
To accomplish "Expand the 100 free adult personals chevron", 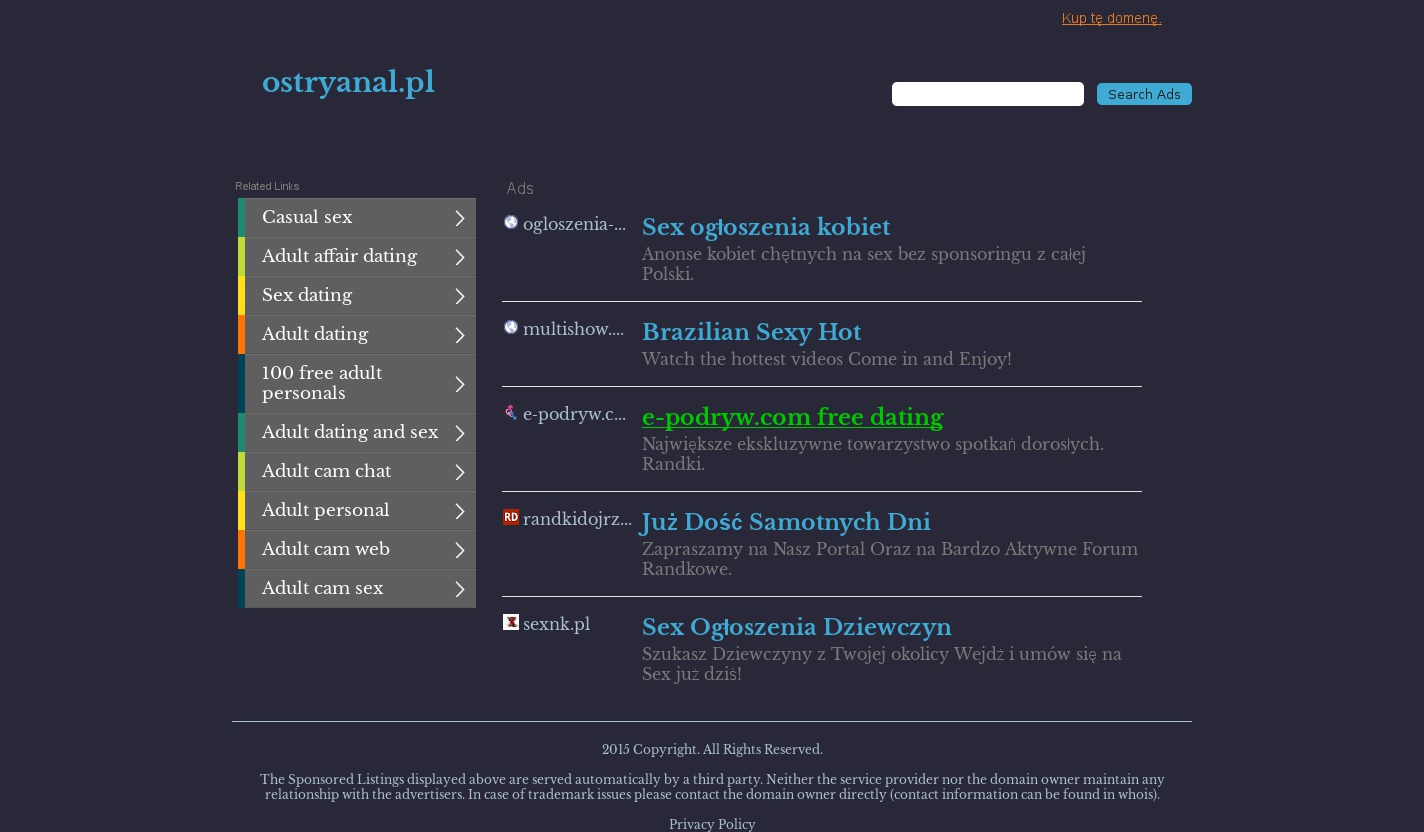I will (460, 384).
